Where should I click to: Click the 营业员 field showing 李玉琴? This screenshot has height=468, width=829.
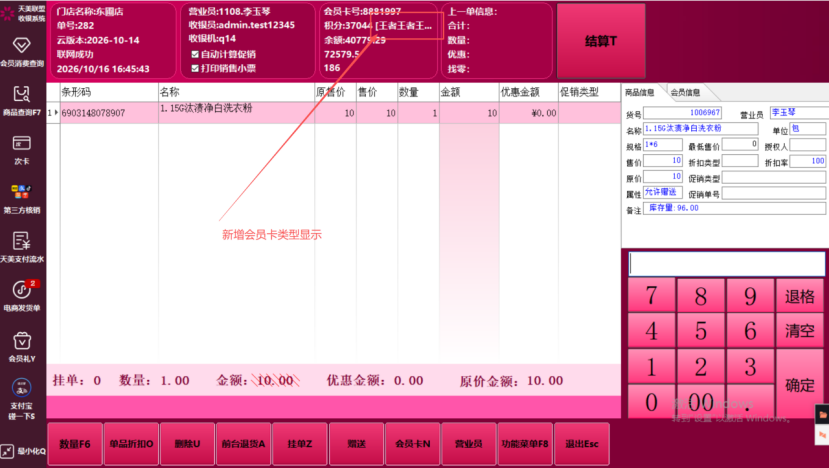coord(799,112)
